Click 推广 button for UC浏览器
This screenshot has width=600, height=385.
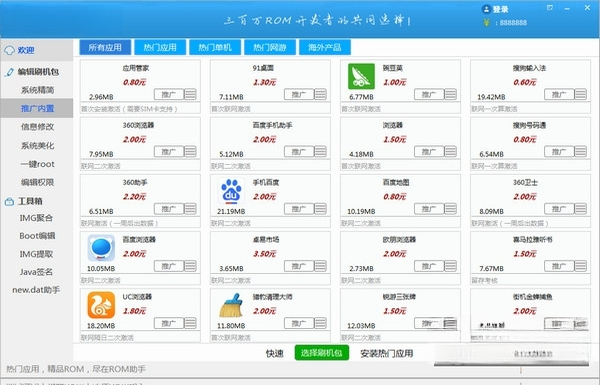[169, 323]
